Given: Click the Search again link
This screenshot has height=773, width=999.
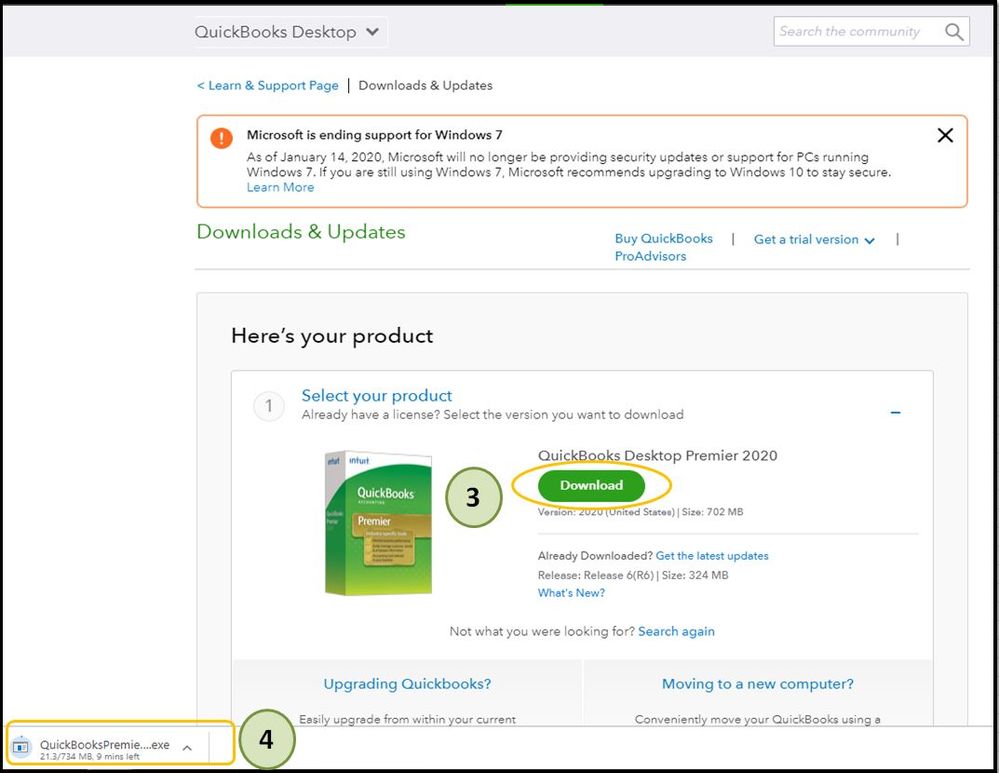Looking at the screenshot, I should pos(676,631).
